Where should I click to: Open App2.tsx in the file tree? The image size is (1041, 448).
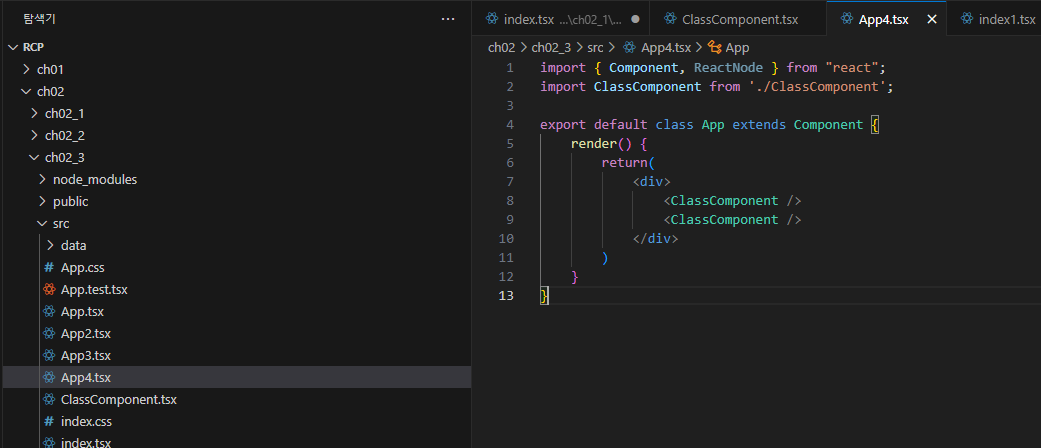coord(86,333)
